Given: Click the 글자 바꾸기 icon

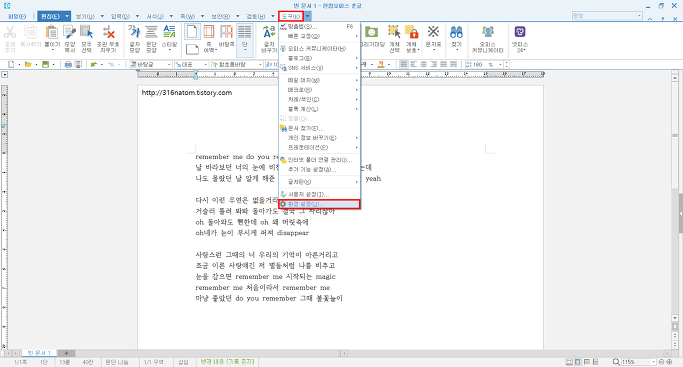Looking at the screenshot, I should tap(269, 32).
